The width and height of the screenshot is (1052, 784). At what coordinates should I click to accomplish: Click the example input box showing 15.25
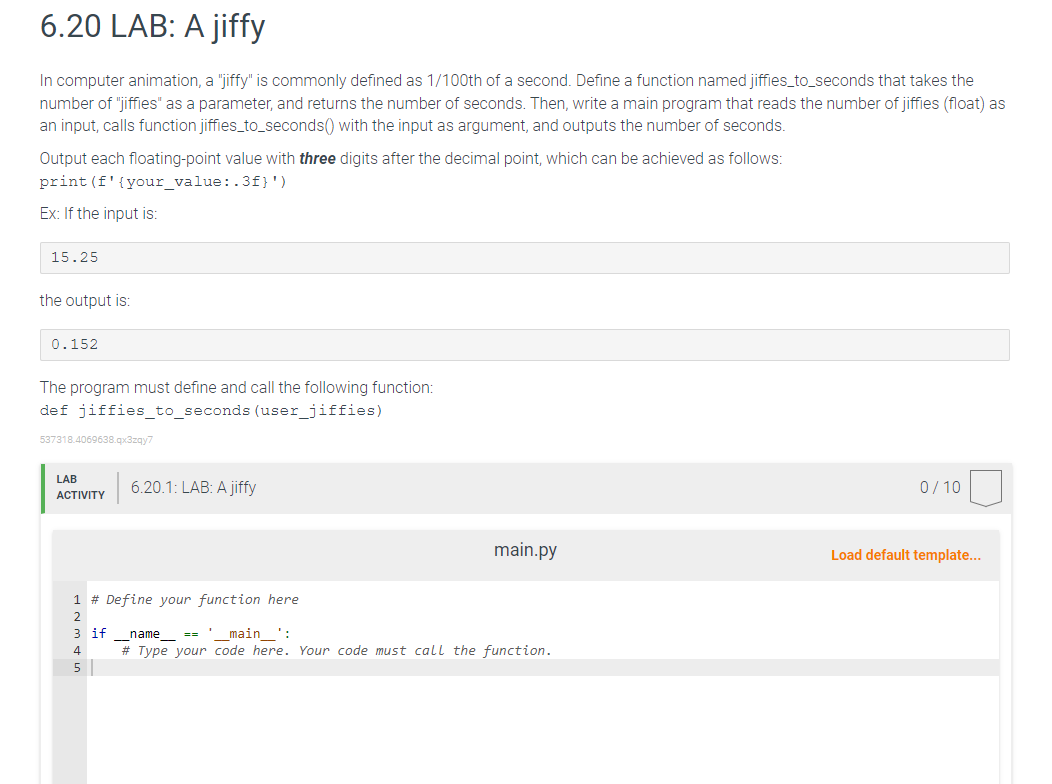pyautogui.click(x=524, y=257)
